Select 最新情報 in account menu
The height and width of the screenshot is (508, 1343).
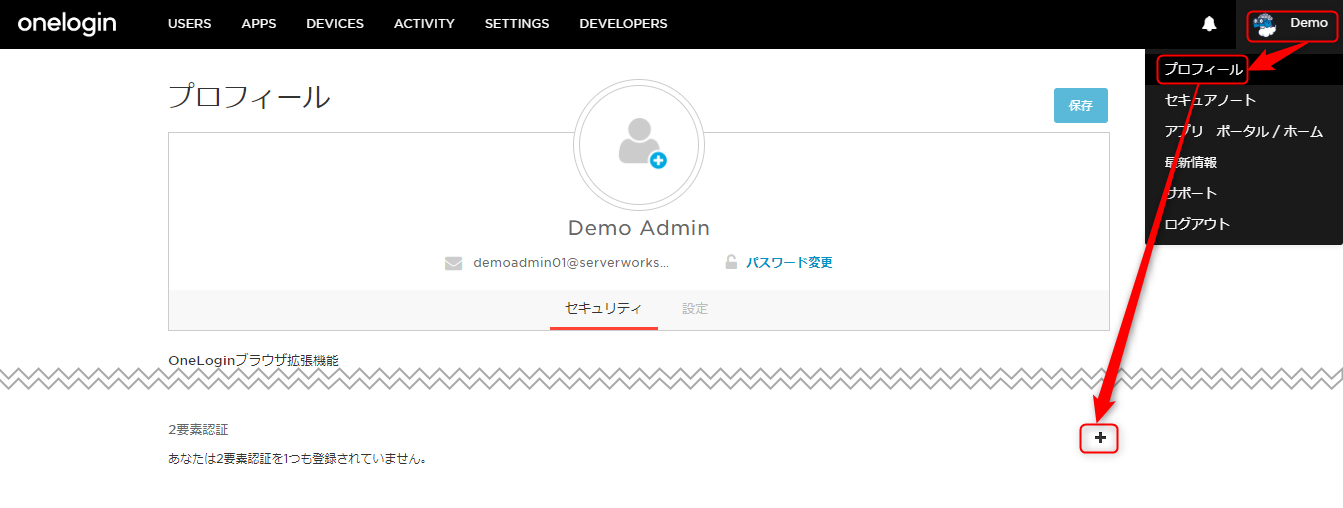(x=1191, y=162)
